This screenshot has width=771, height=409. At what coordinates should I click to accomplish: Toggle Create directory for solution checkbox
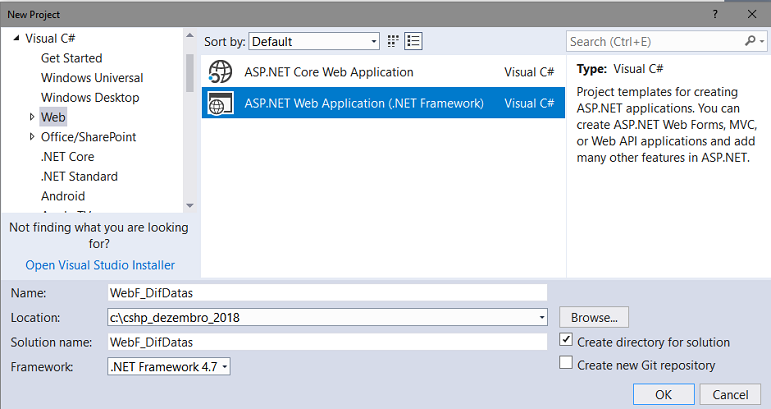pyautogui.click(x=566, y=340)
